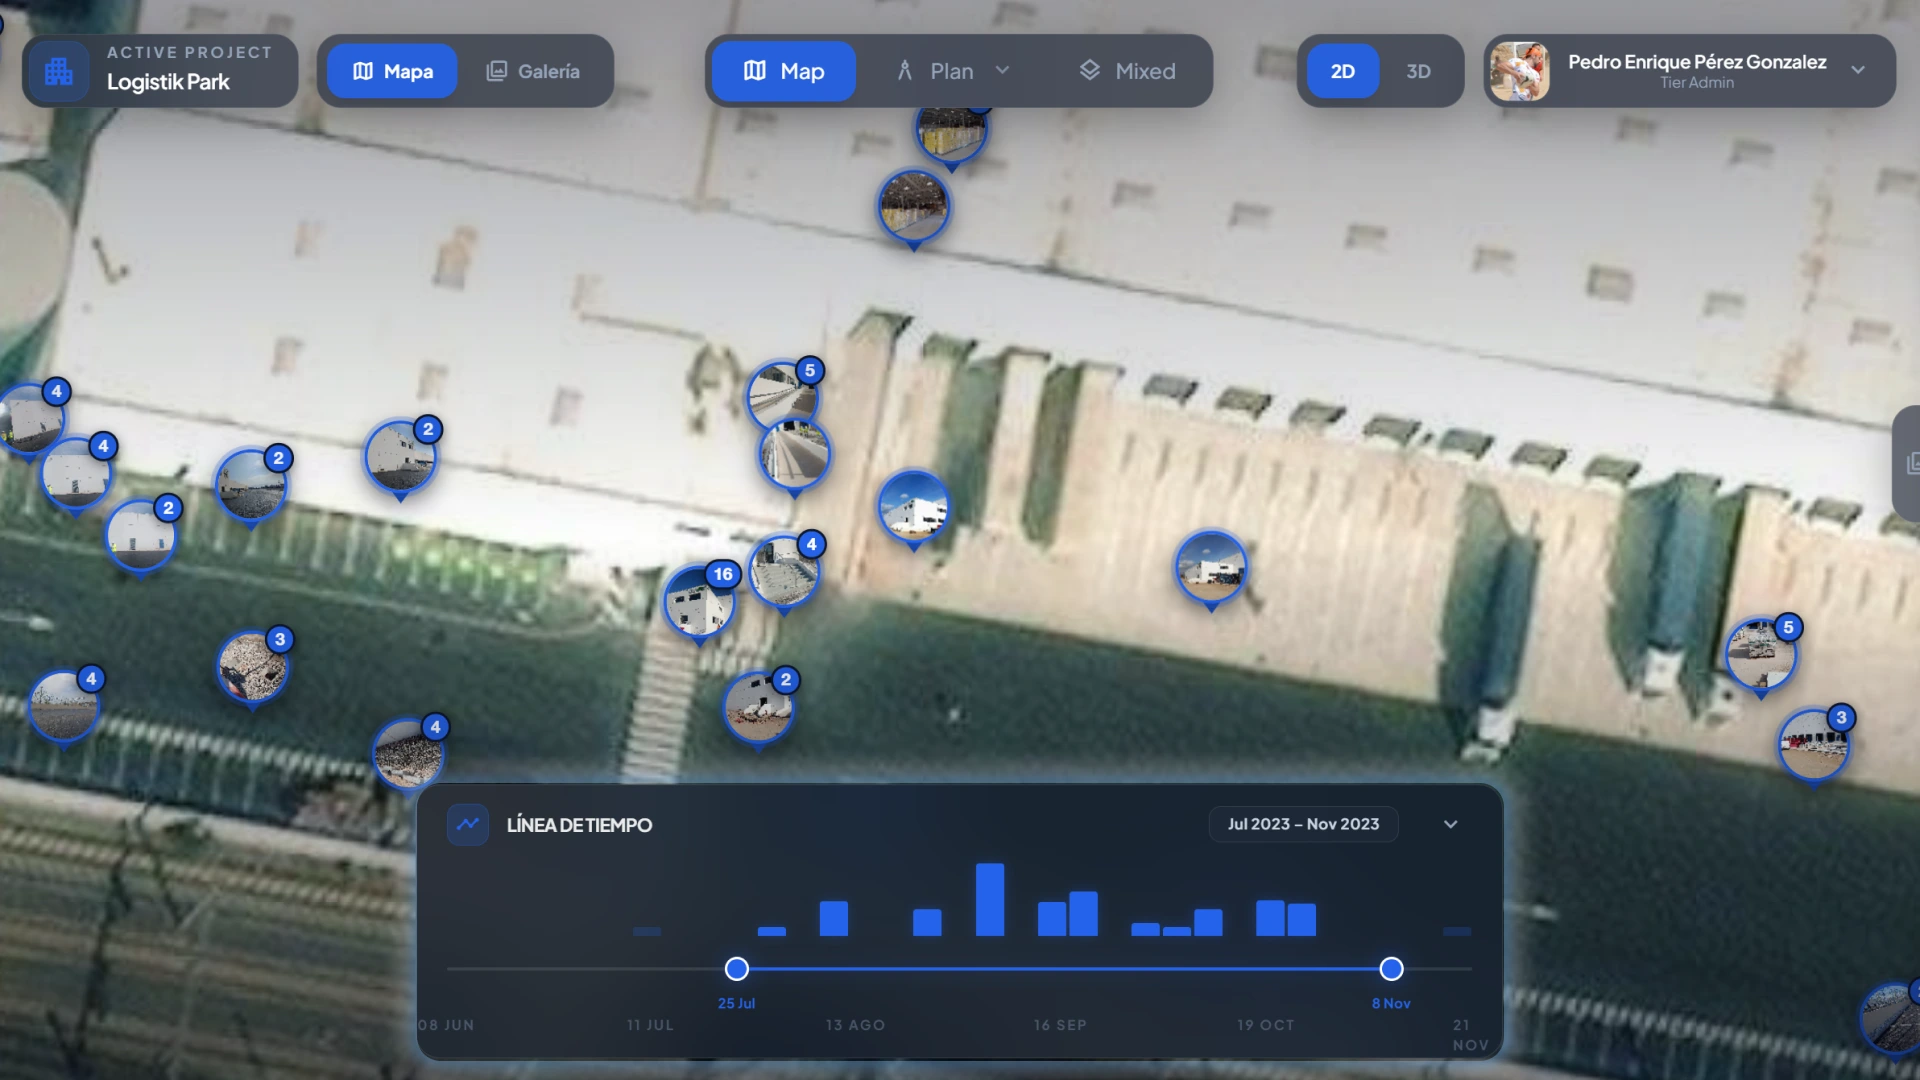Open the side panel tab on right edge
This screenshot has height=1080, width=1920.
1907,463
